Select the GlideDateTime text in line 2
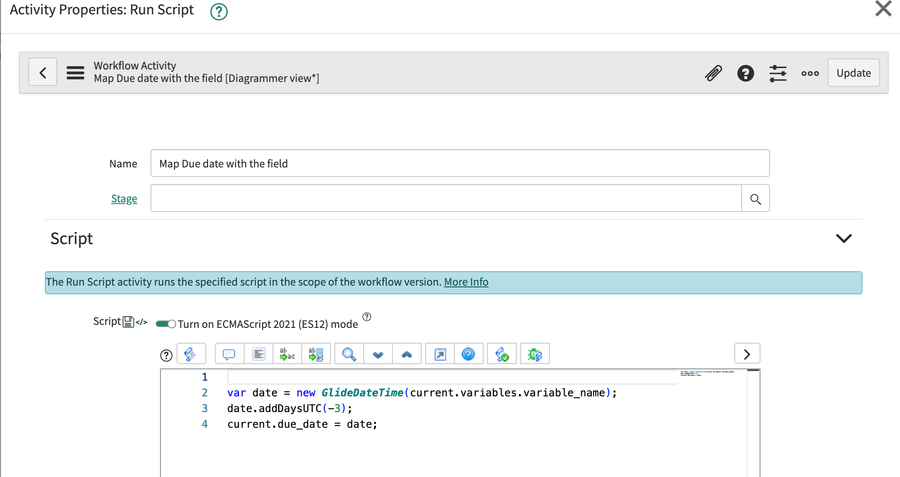The height and width of the screenshot is (477, 900). pyautogui.click(x=362, y=393)
